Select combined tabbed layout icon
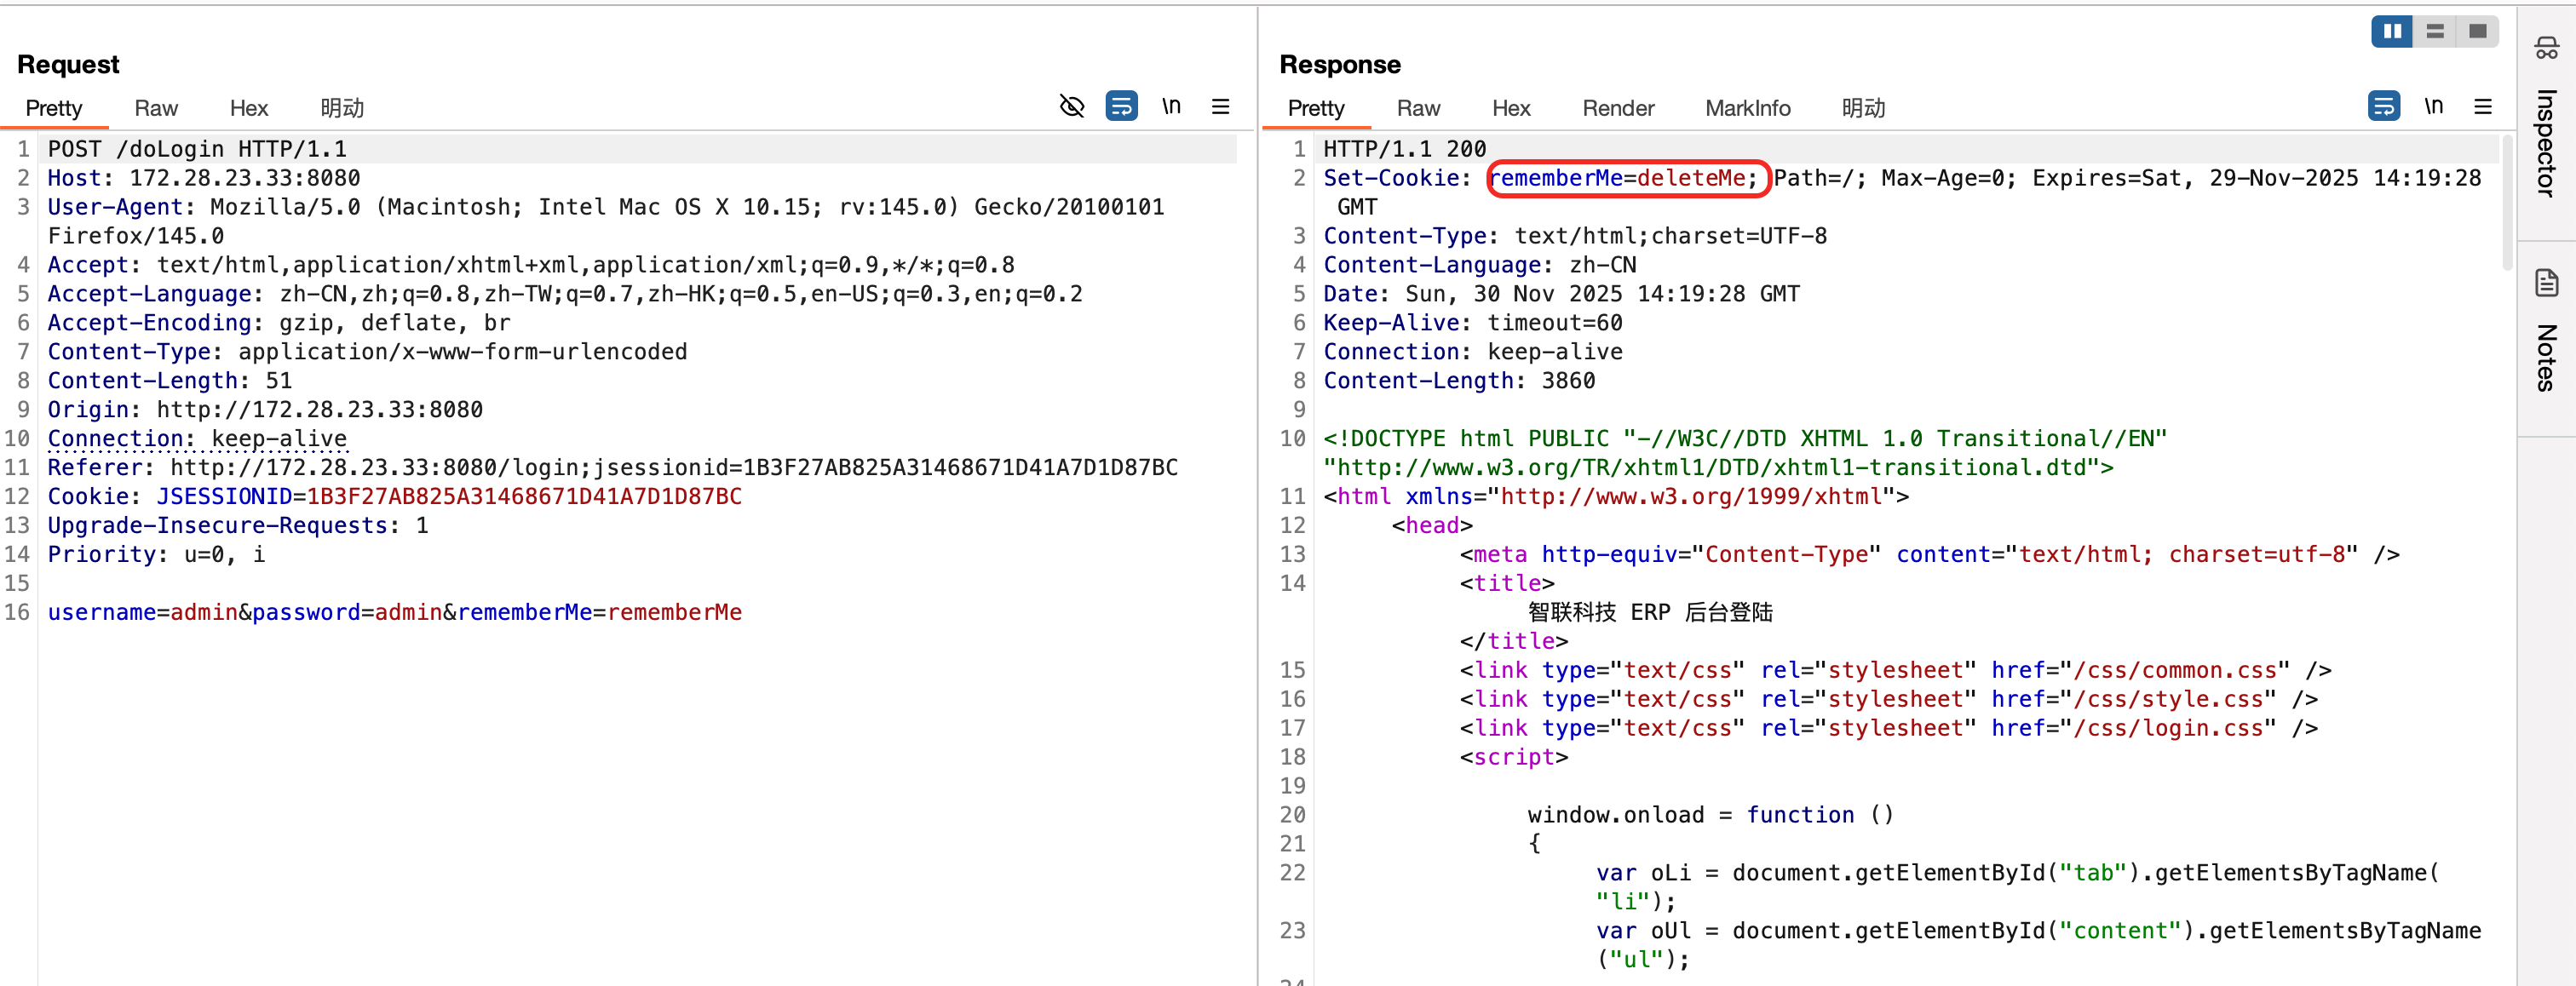 click(2477, 32)
